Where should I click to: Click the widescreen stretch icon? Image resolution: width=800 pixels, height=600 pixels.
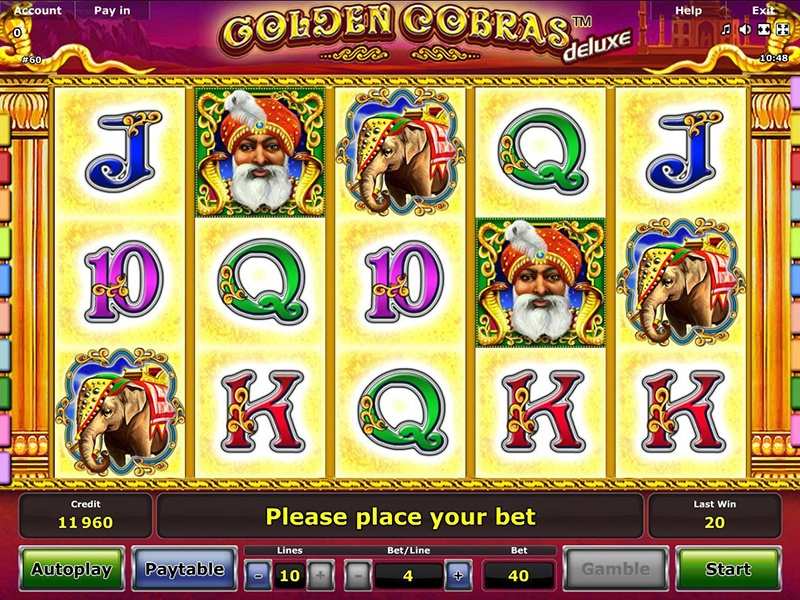tap(763, 30)
